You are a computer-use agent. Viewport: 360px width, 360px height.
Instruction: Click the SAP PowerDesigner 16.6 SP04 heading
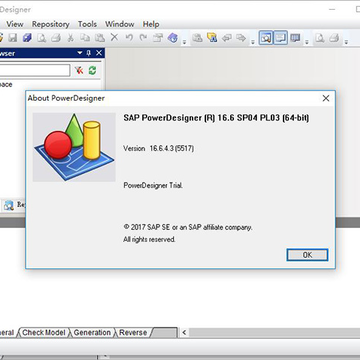point(216,118)
